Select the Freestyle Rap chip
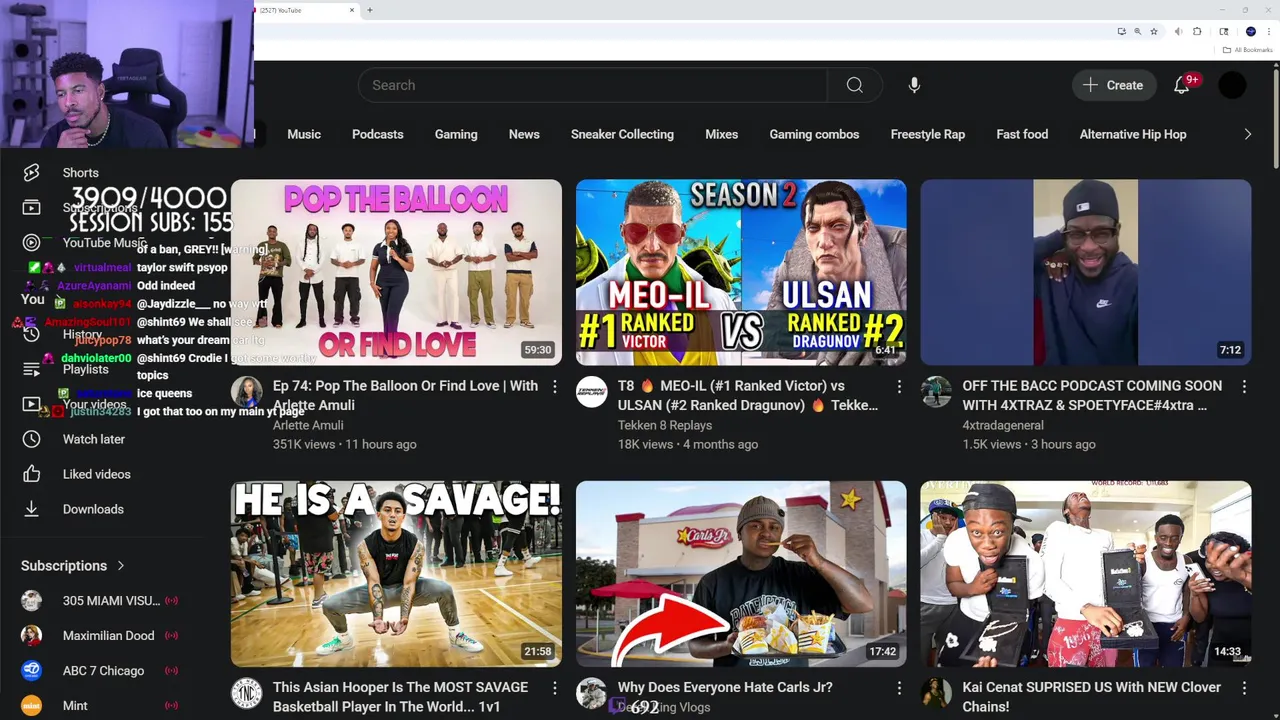The image size is (1280, 720). [x=928, y=134]
